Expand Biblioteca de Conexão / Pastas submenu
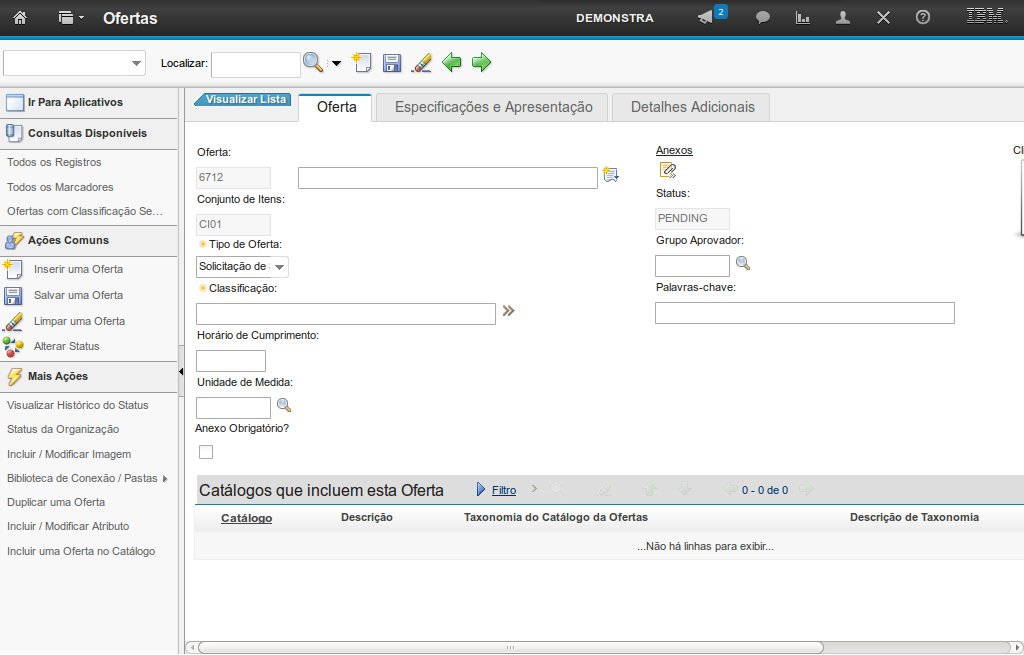 [x=165, y=478]
